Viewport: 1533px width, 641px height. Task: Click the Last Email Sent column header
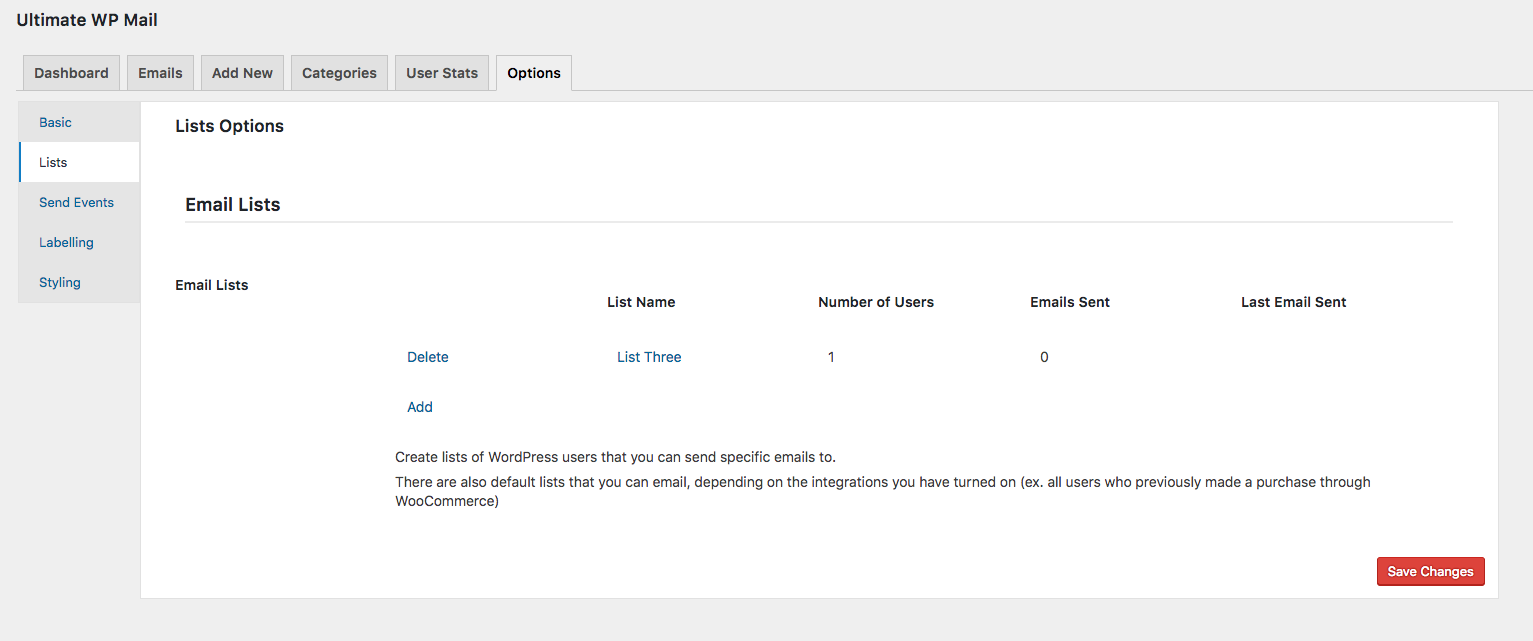tap(1294, 302)
